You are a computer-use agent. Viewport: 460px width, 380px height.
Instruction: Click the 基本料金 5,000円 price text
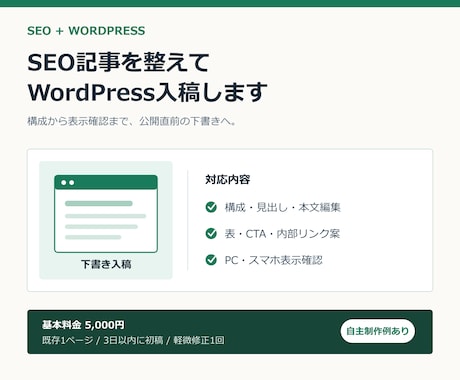(83, 325)
